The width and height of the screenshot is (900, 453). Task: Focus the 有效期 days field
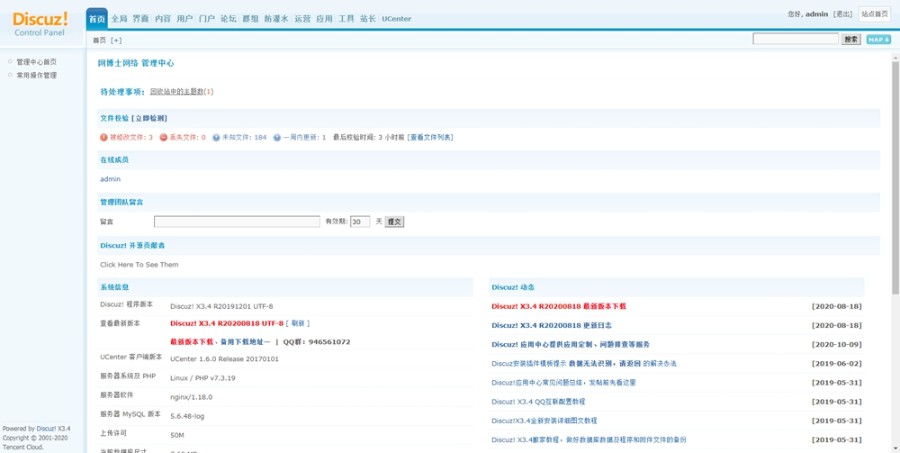360,222
